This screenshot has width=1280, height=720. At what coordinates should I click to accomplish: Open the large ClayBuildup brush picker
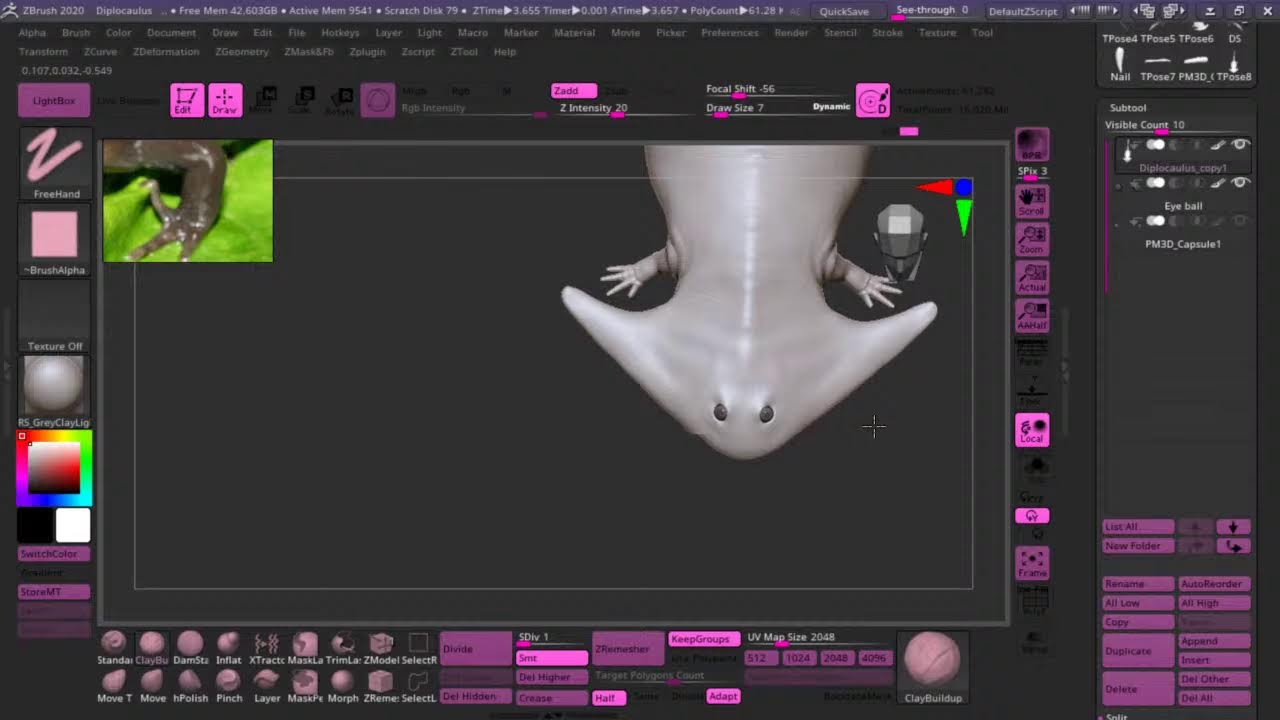(x=932, y=667)
